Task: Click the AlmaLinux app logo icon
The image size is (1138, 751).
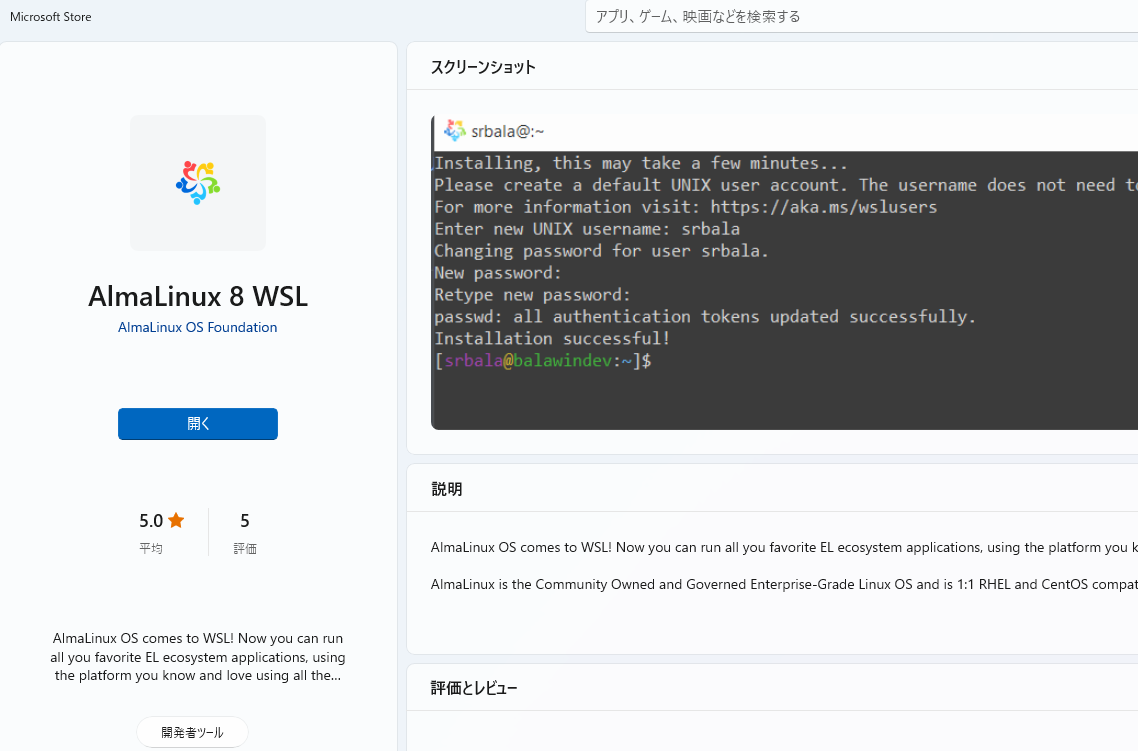Action: [x=198, y=182]
